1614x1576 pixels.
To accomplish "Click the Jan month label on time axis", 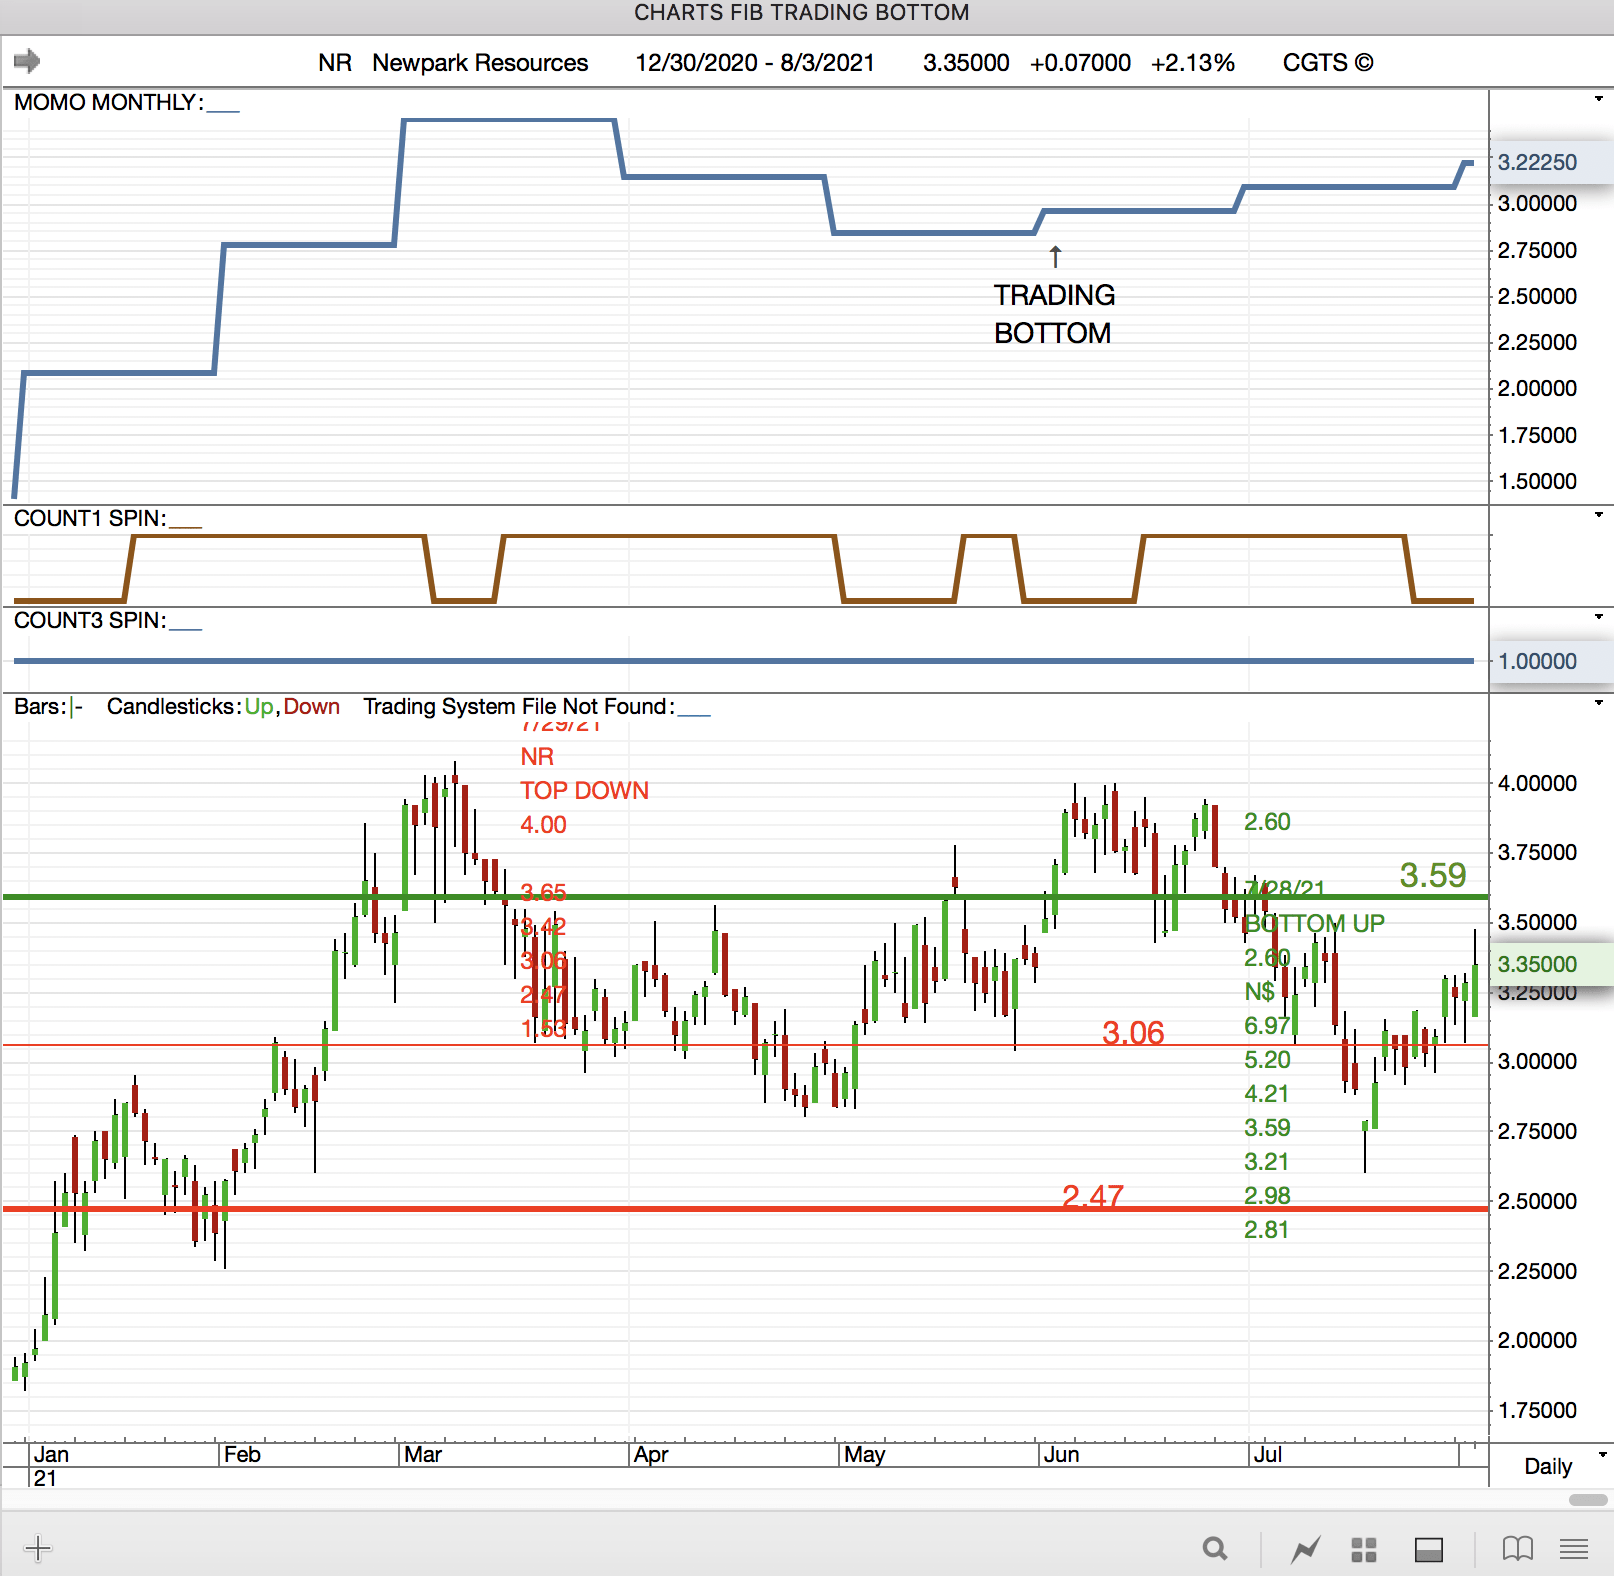I will 51,1454.
